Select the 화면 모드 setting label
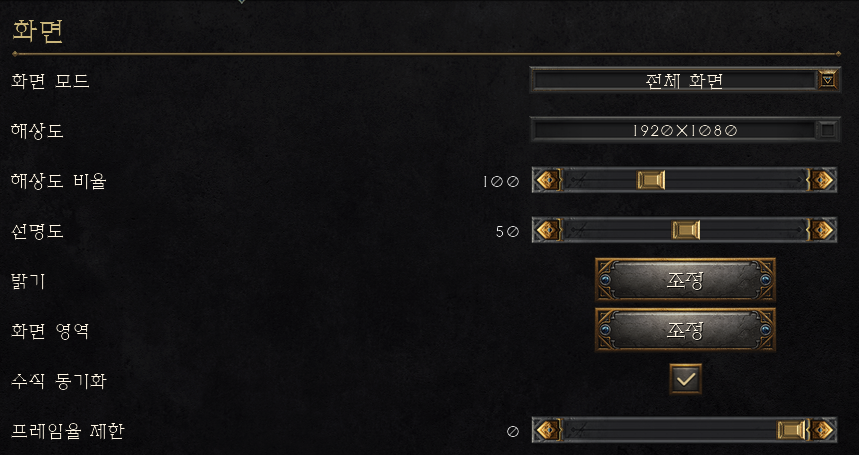The image size is (859, 455). click(x=50, y=81)
